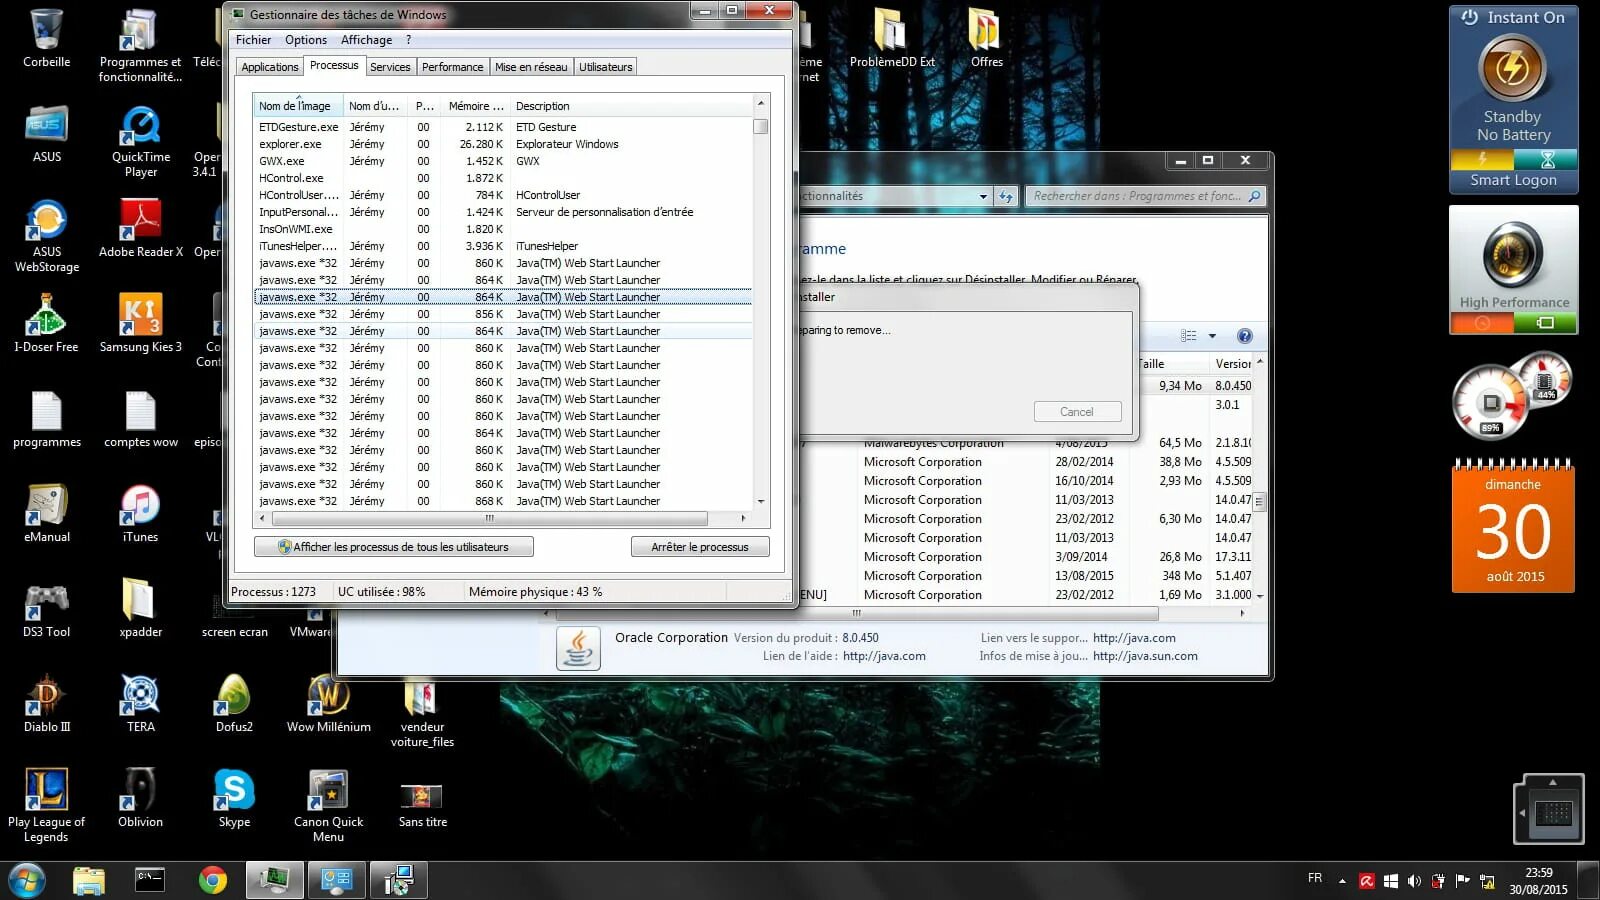Viewport: 1600px width, 900px height.
Task: Open the Affichage menu in Task Manager
Action: click(366, 40)
